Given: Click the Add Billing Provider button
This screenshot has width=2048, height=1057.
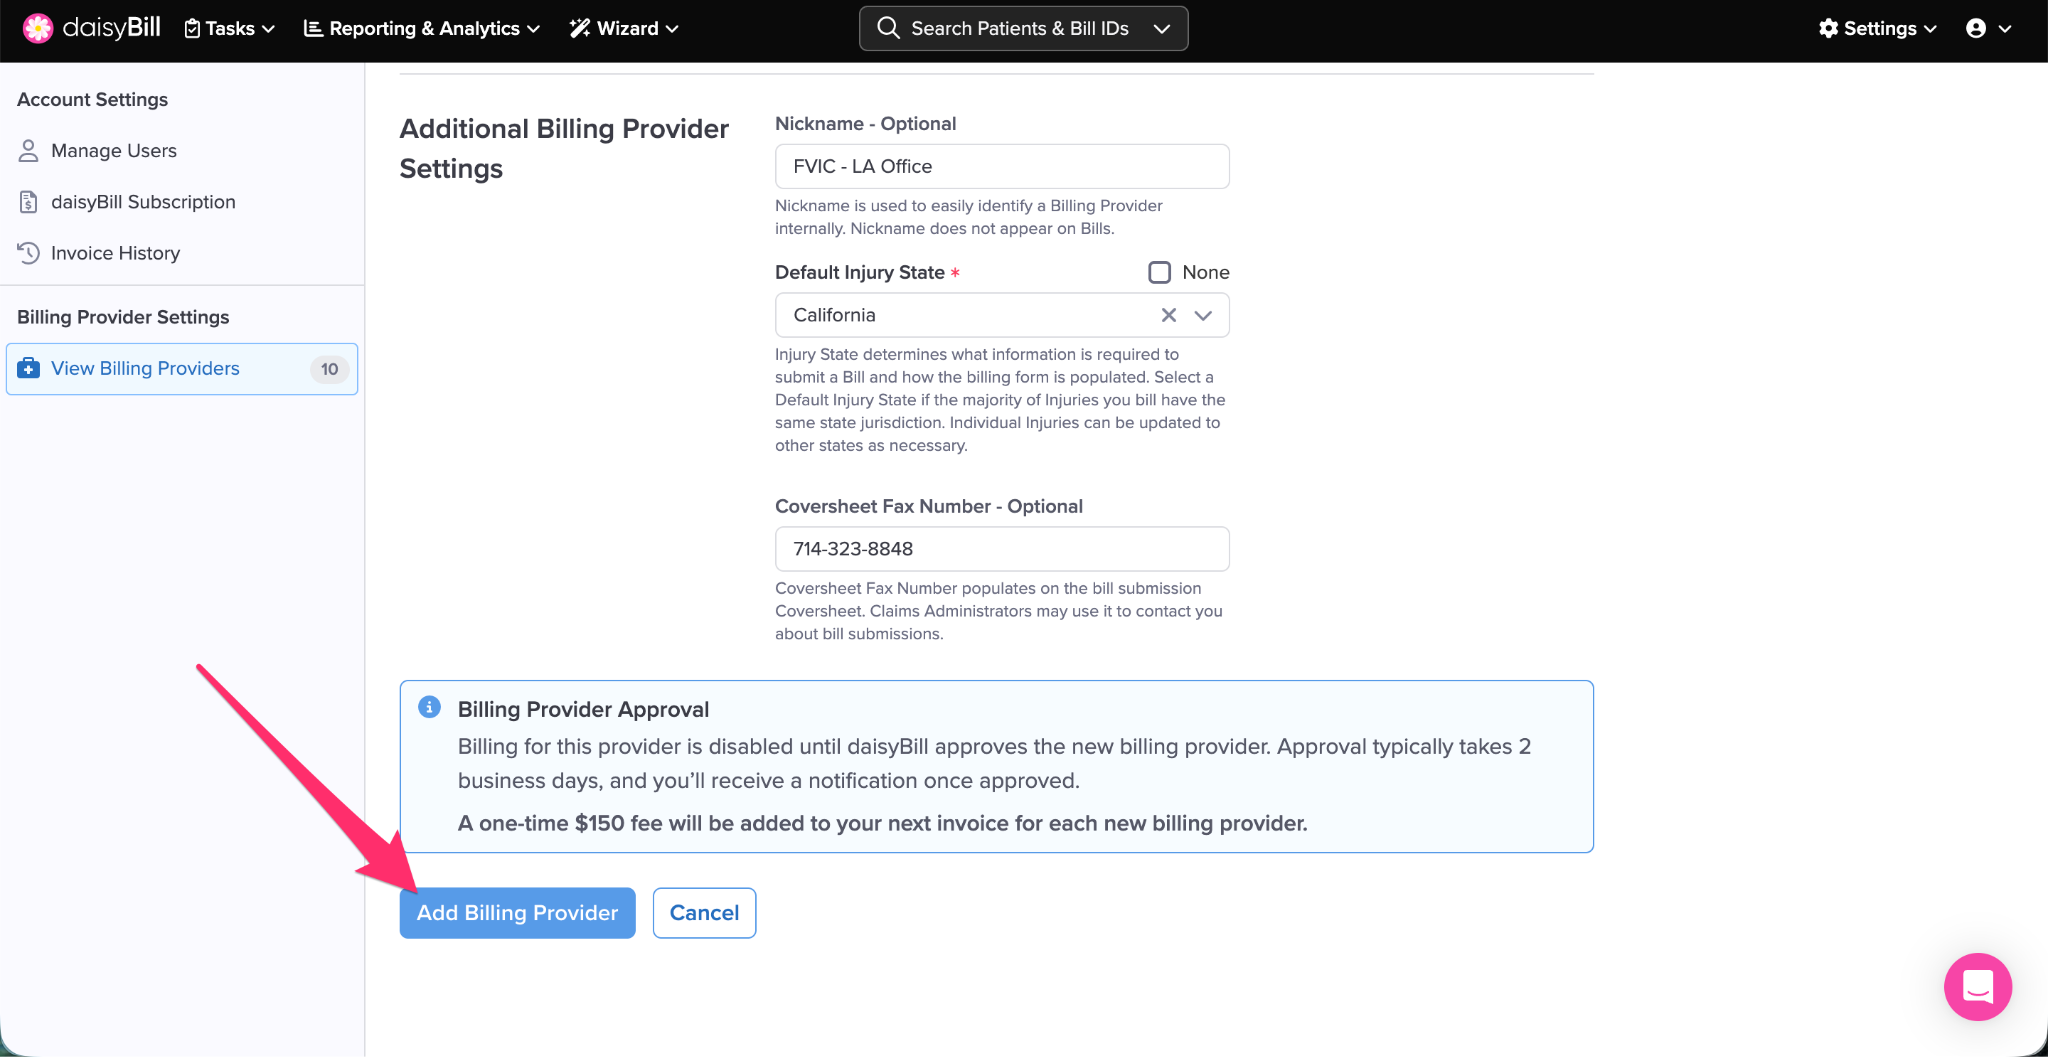Looking at the screenshot, I should click(x=517, y=913).
